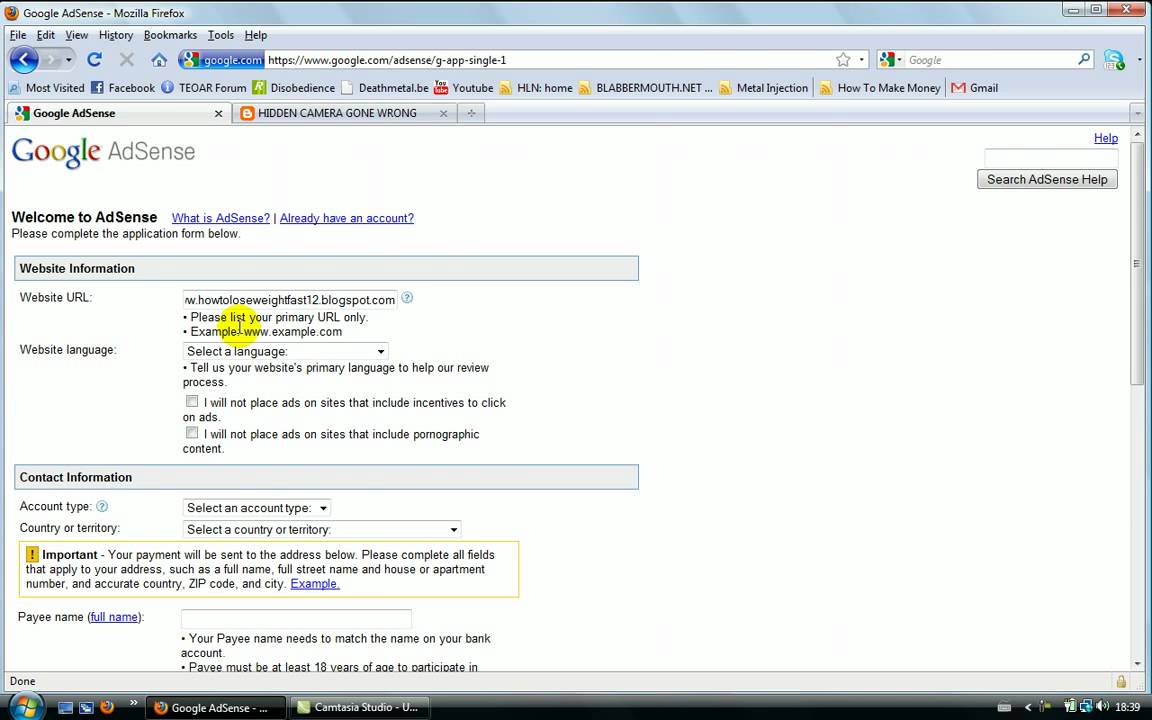Open the BLABBERMOUTH.NET bookmark
Viewport: 1152px width, 720px height.
pos(645,87)
